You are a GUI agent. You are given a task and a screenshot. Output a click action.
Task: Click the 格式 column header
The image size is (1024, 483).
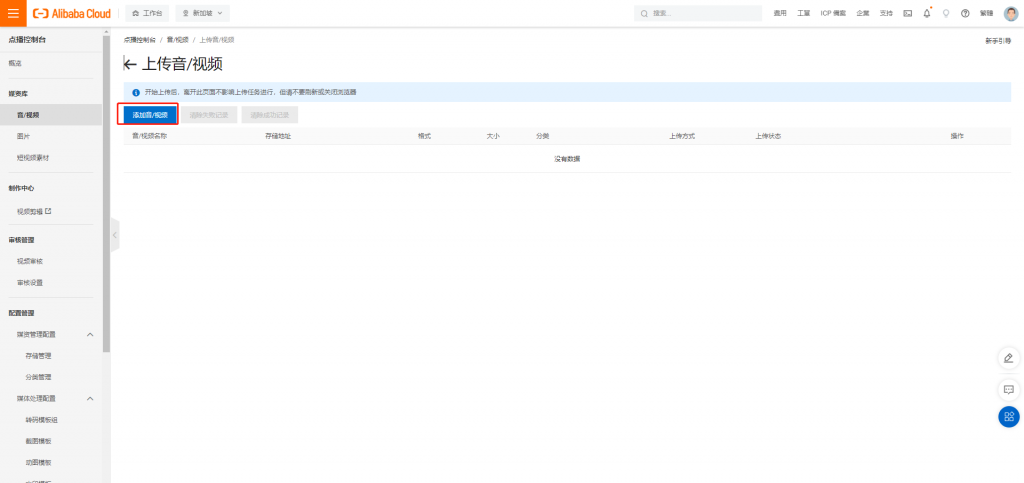pyautogui.click(x=424, y=136)
